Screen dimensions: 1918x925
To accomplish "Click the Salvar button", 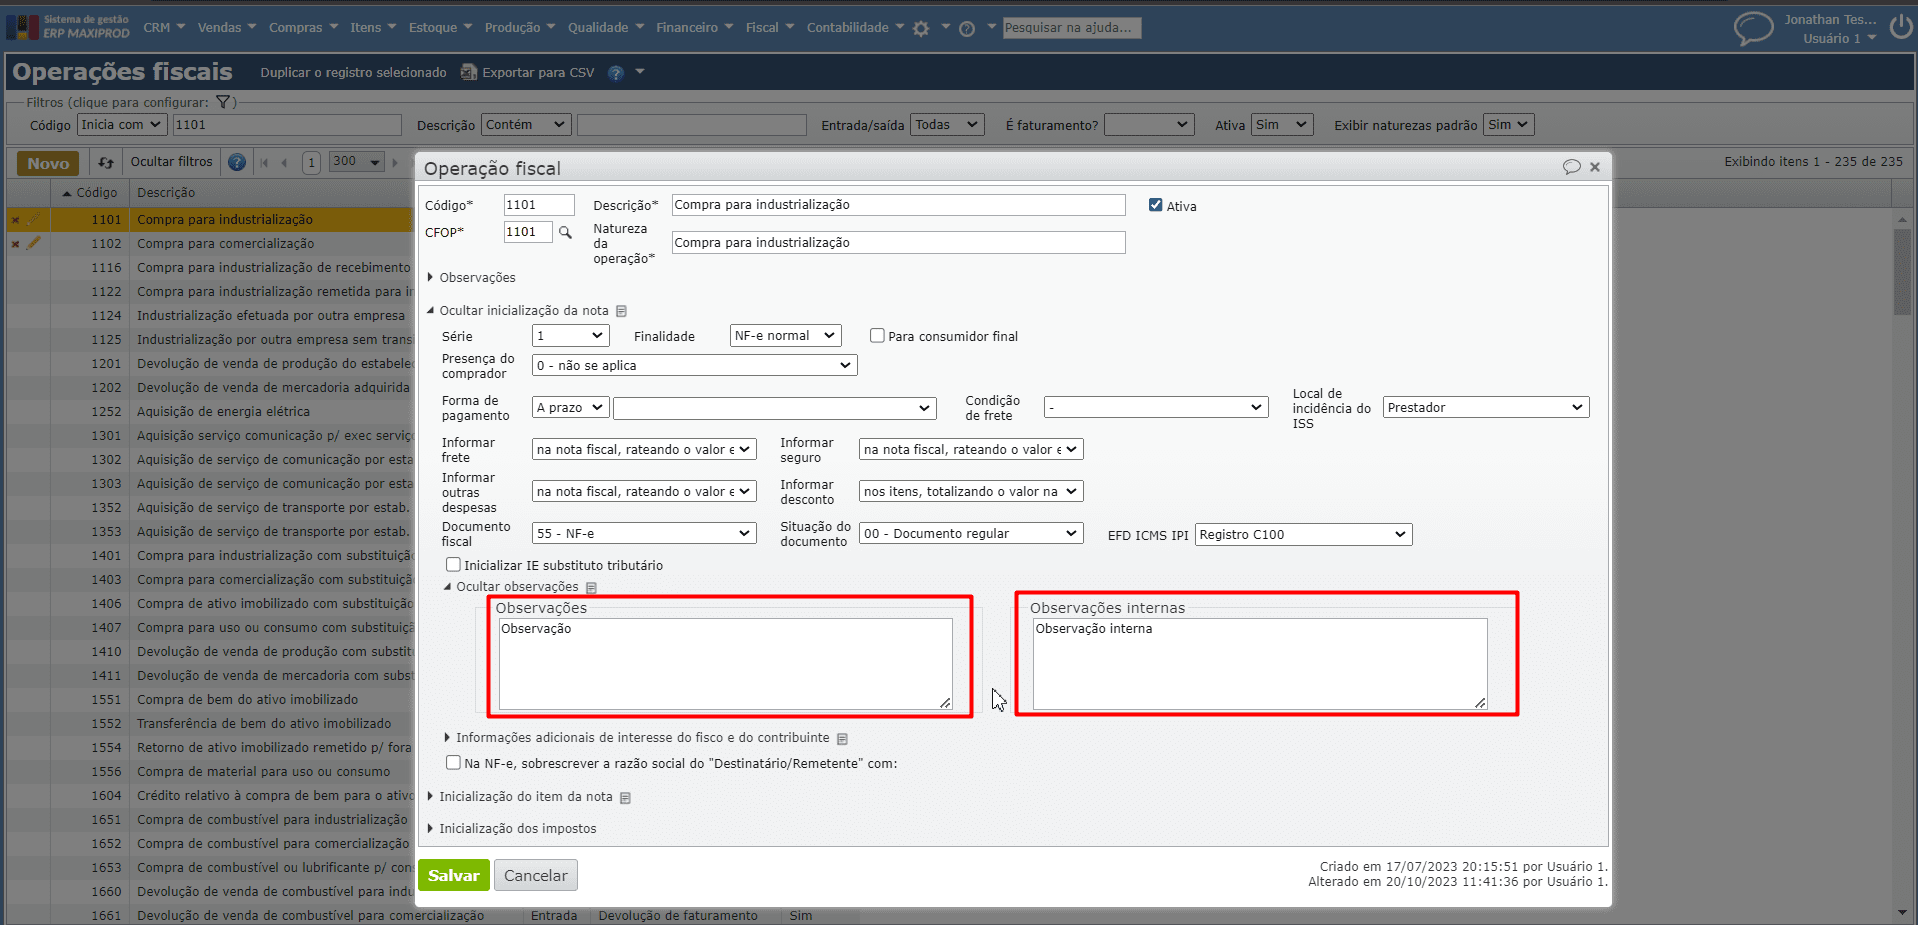I will click(x=454, y=875).
